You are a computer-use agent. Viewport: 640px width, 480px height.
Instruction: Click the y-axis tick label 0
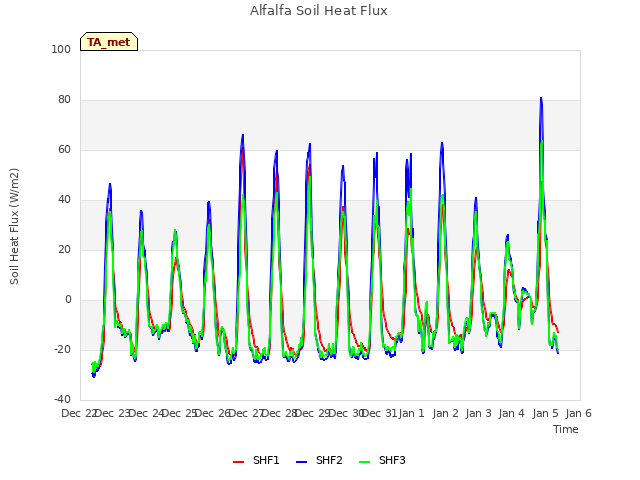(x=68, y=300)
